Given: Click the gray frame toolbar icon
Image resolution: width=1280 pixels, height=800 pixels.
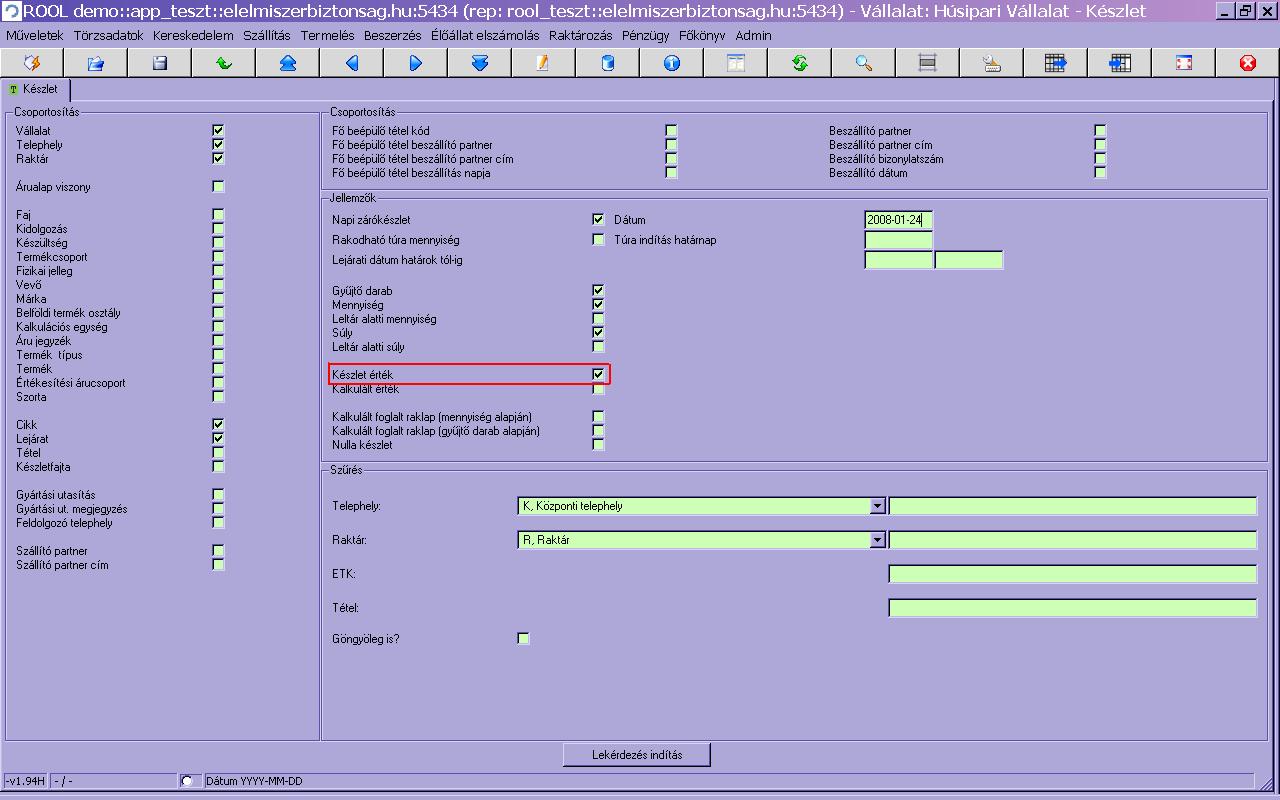Looking at the screenshot, I should pyautogui.click(x=928, y=63).
